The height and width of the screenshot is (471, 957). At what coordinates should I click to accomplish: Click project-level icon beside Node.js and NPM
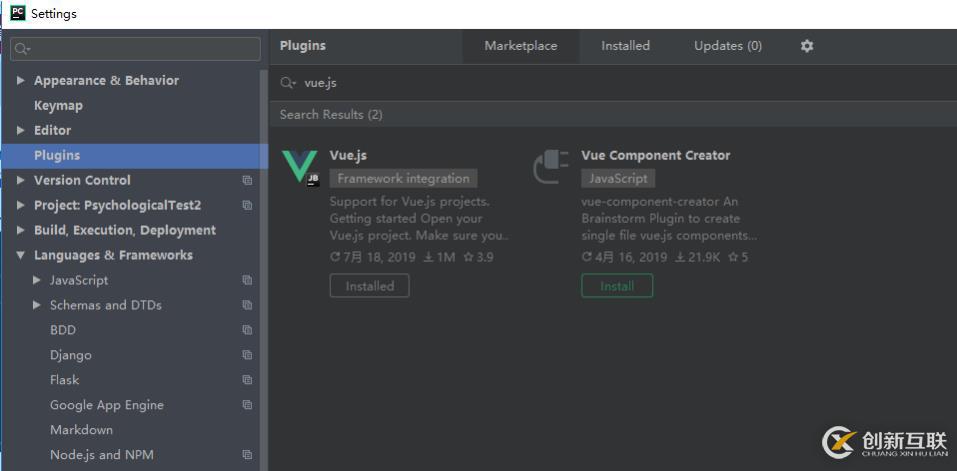(x=247, y=455)
